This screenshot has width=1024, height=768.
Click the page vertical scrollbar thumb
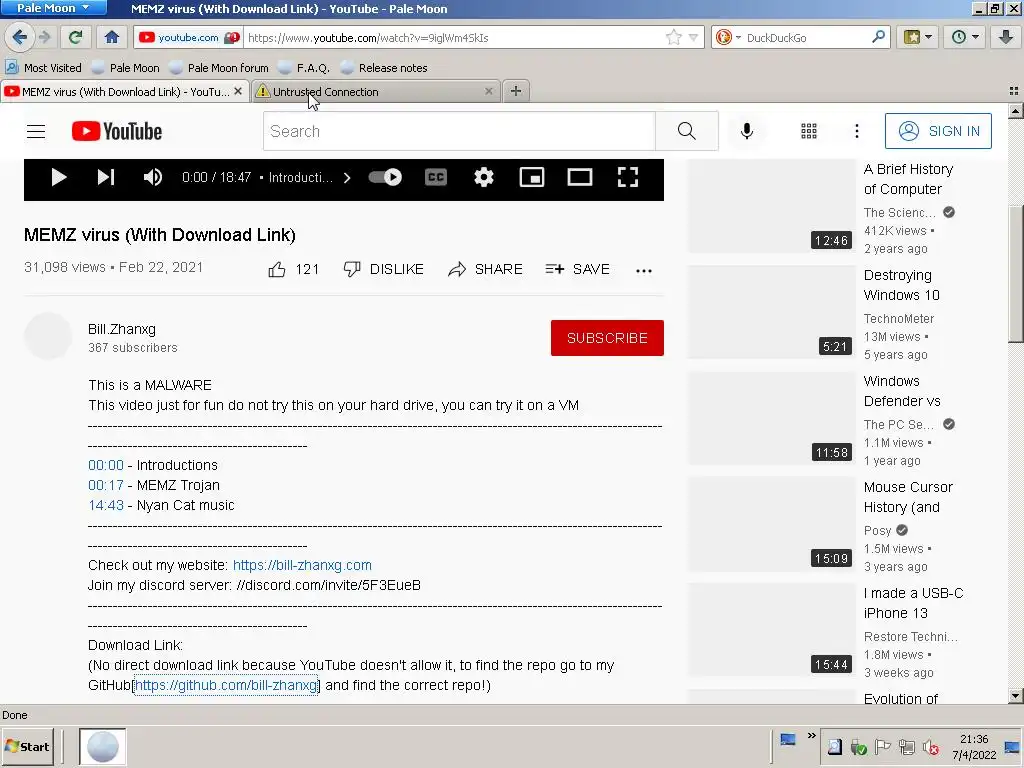(1015, 273)
